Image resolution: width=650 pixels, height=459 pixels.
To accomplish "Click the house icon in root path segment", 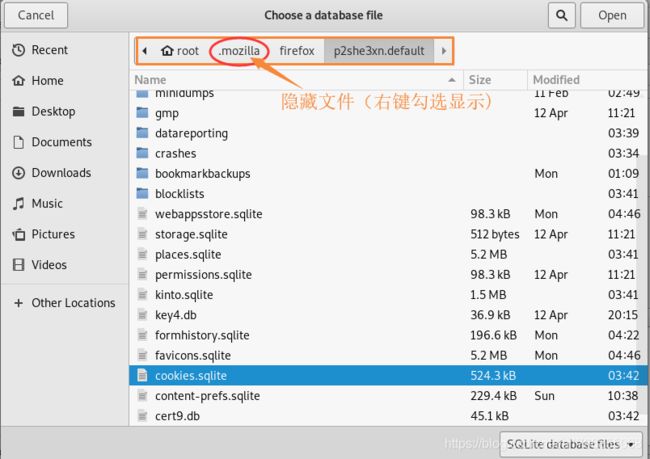I will coord(167,51).
